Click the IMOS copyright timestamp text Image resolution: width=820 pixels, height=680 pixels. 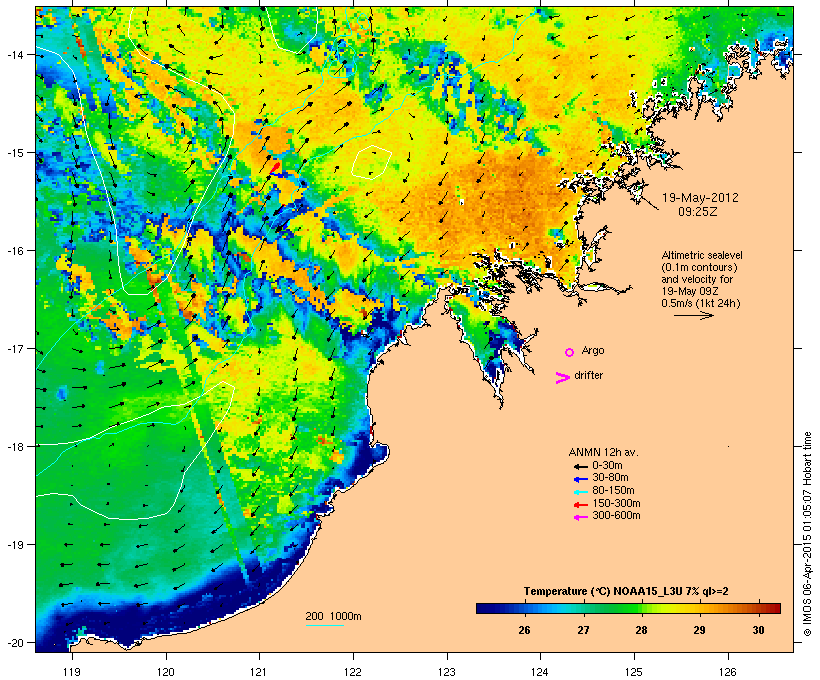[x=807, y=534]
